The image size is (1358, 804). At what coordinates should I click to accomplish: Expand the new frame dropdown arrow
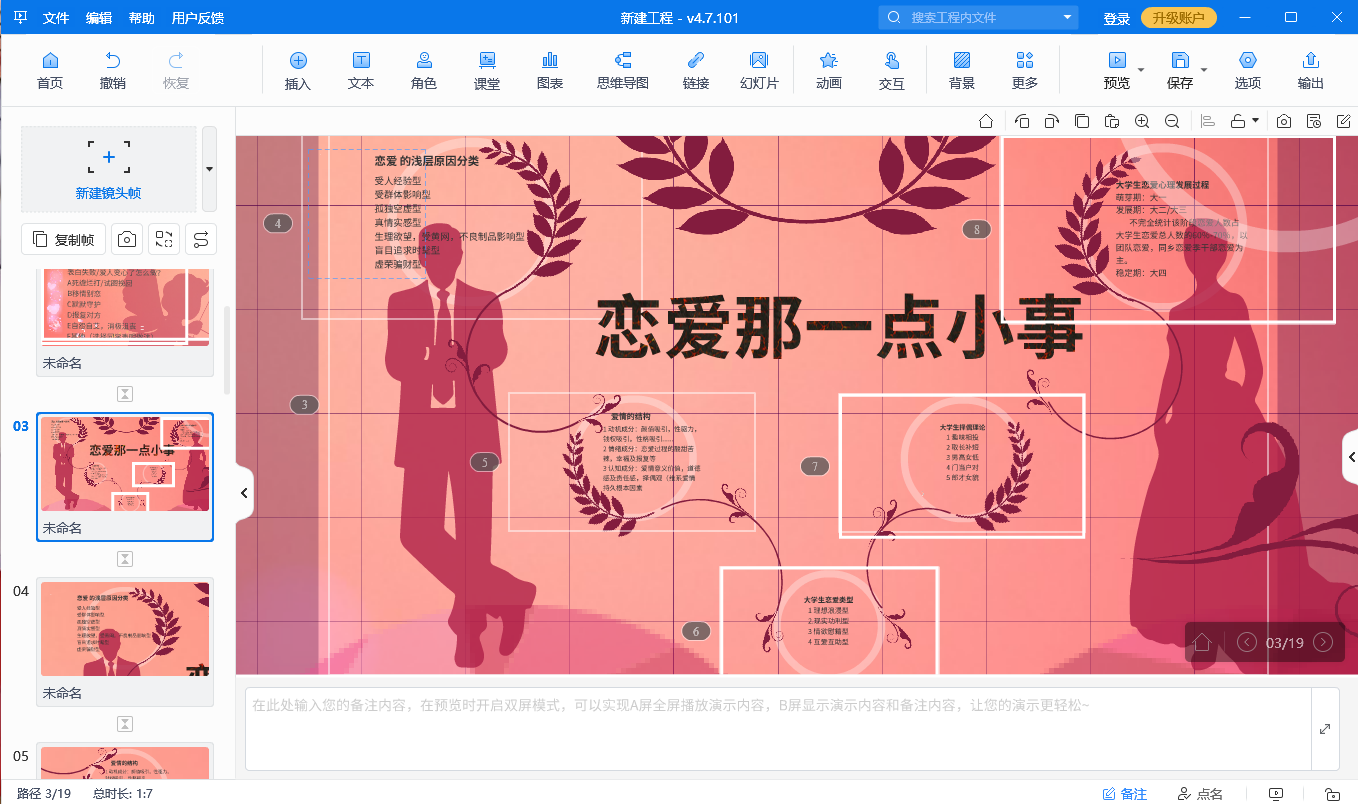(209, 169)
